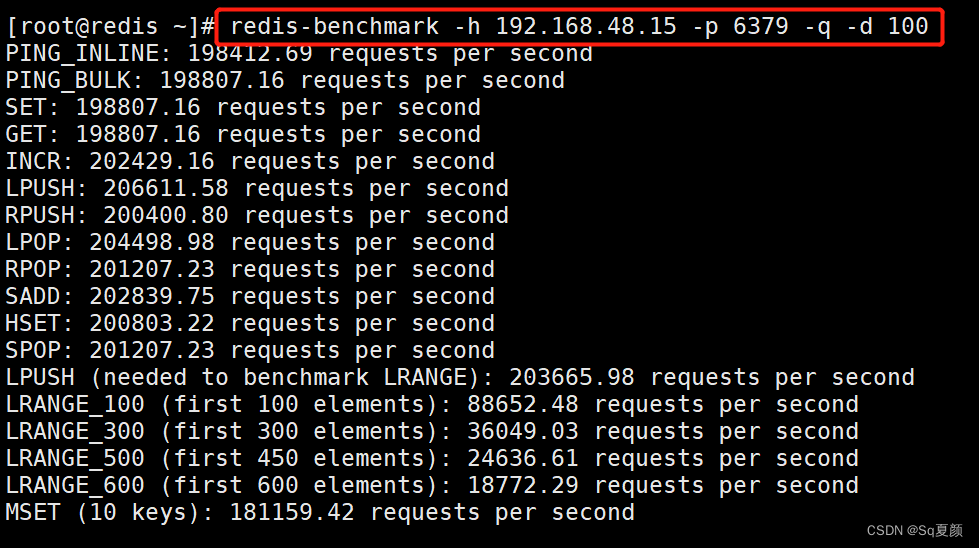Select the LRANGE_300 result line
The width and height of the screenshot is (979, 548).
tap(432, 431)
